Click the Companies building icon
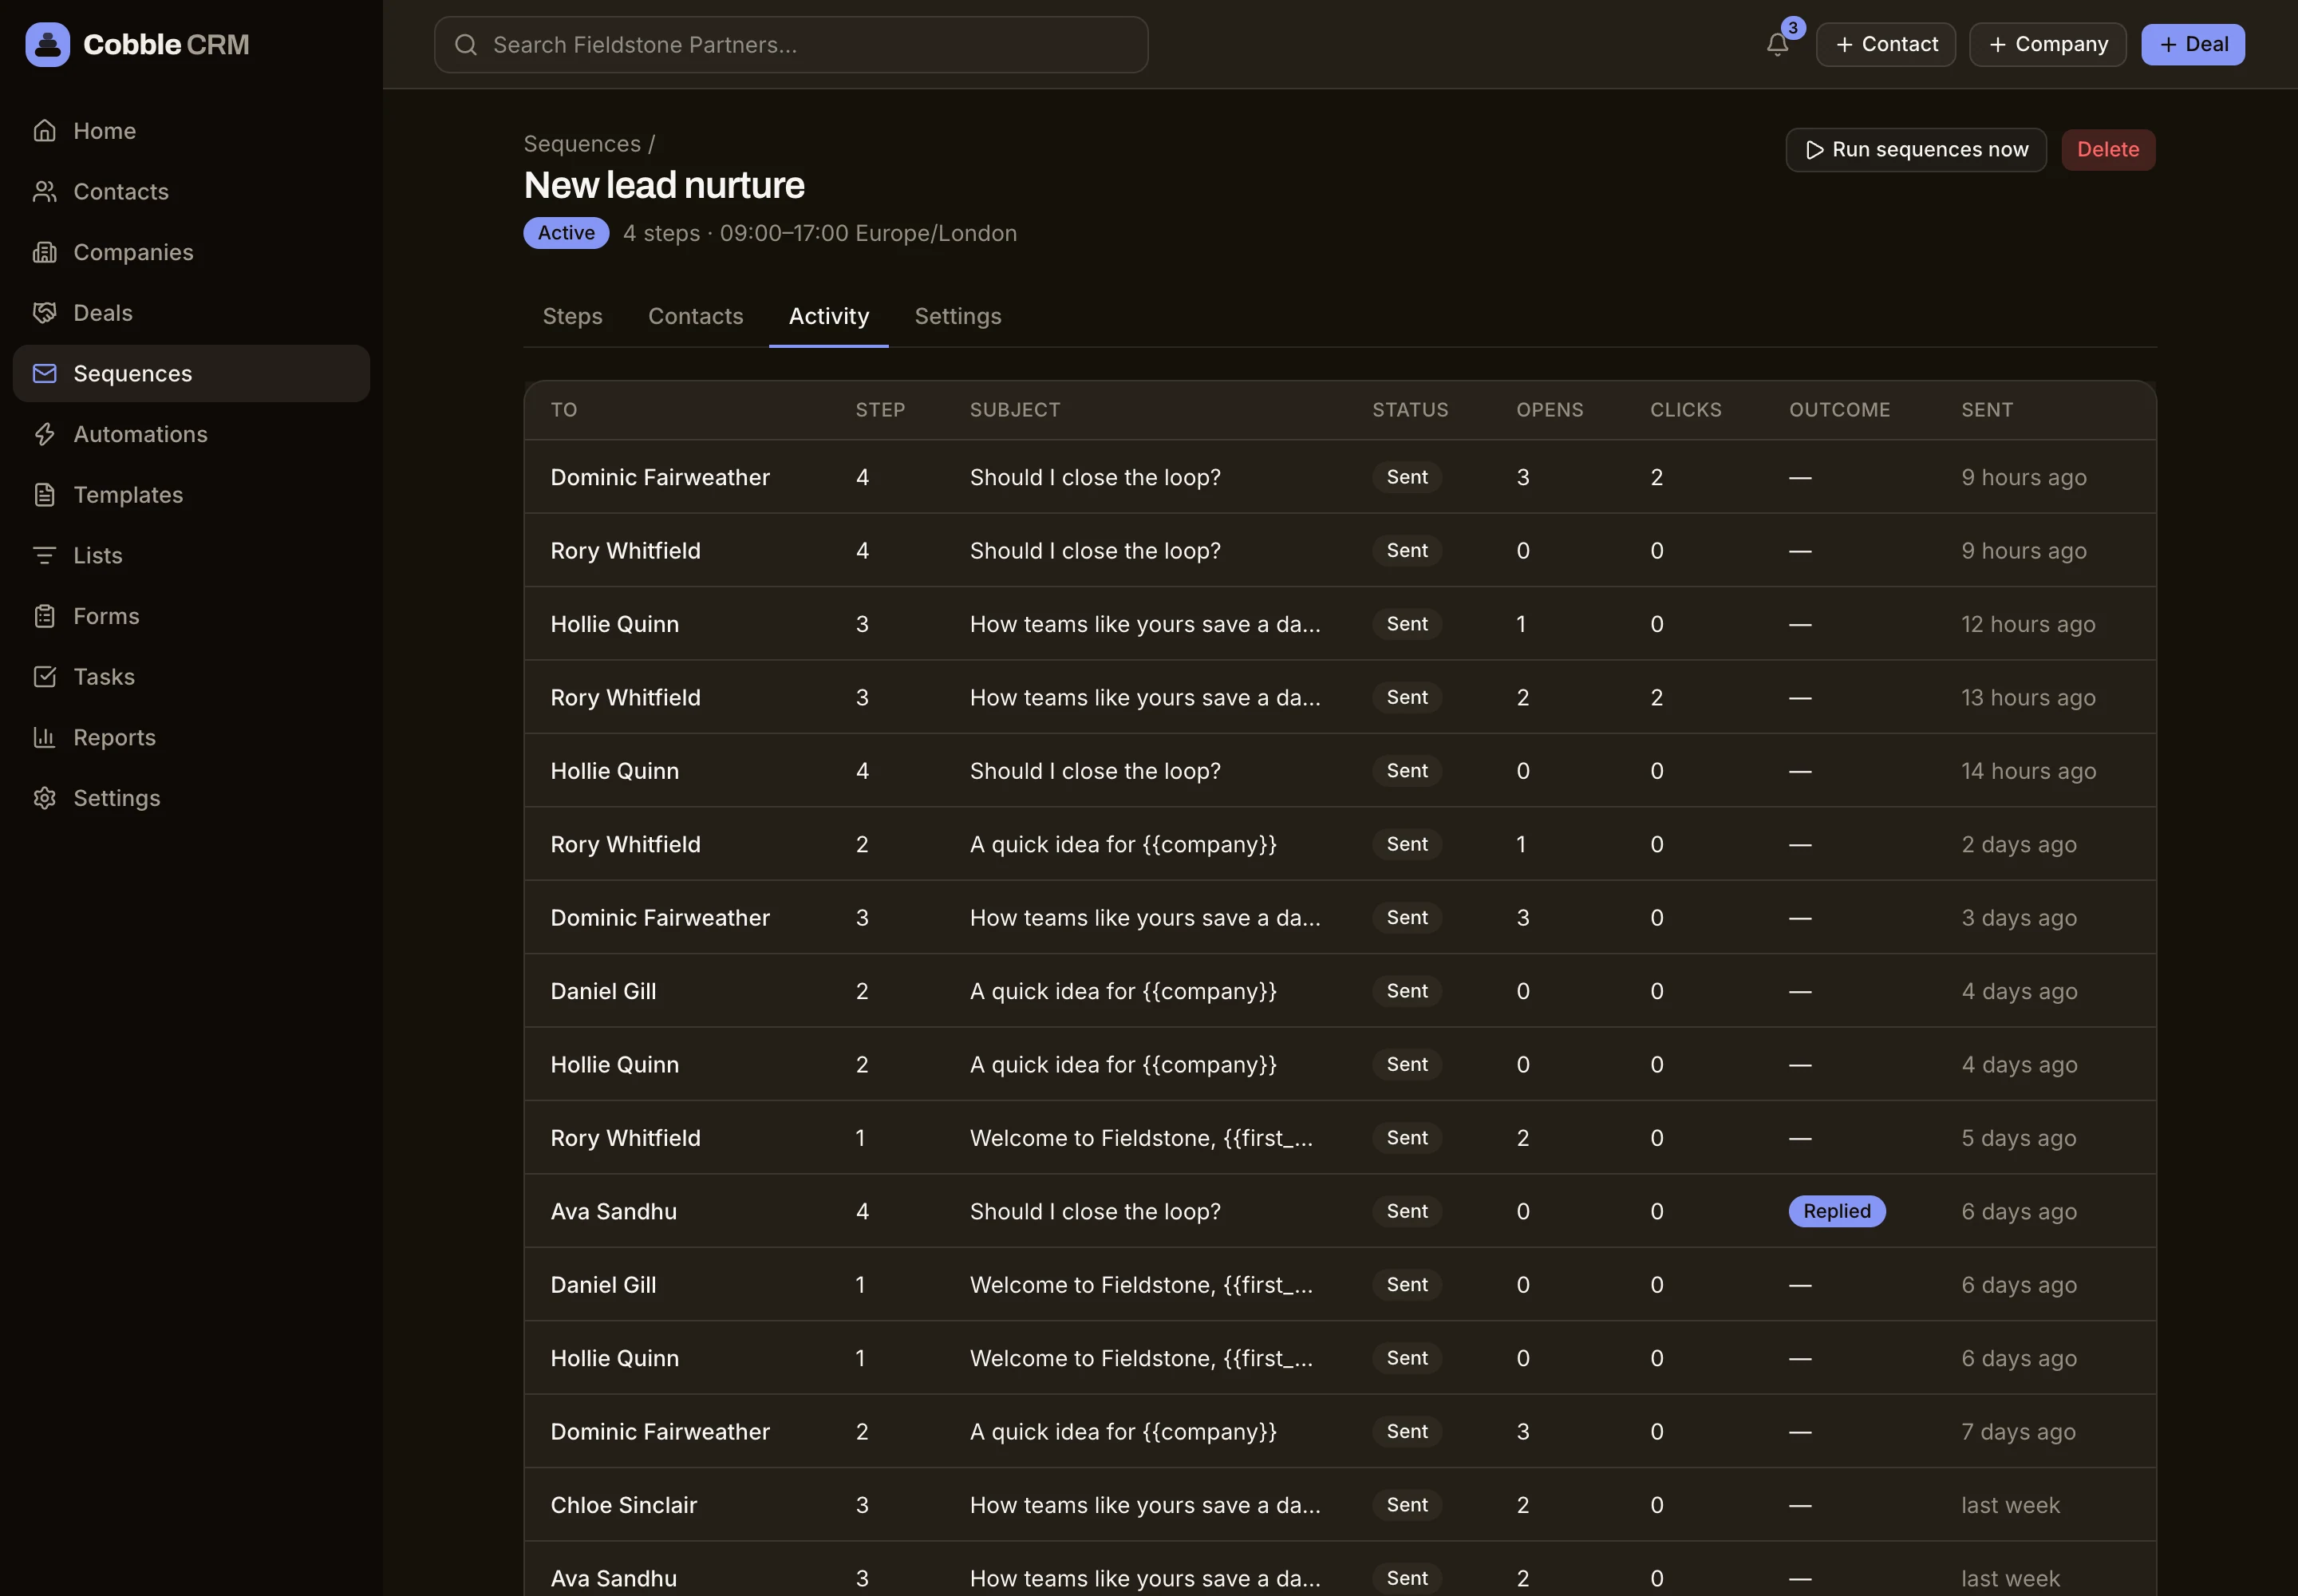Image resolution: width=2298 pixels, height=1596 pixels. pyautogui.click(x=44, y=252)
